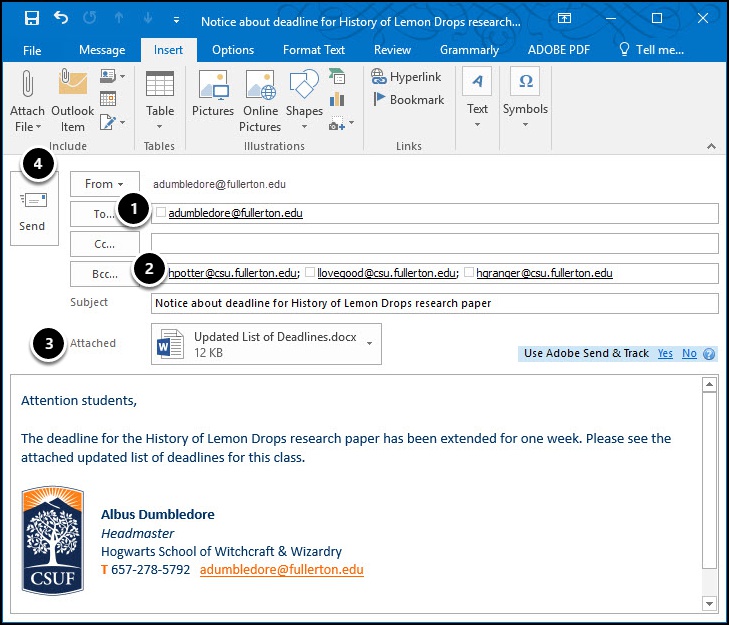Click the Cc... button

point(105,244)
